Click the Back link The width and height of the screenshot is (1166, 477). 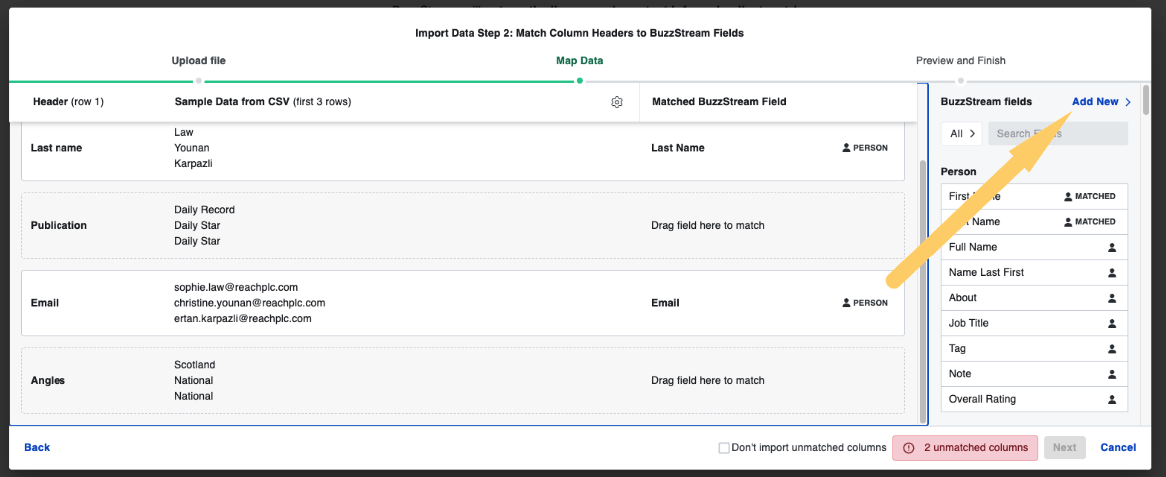click(37, 448)
